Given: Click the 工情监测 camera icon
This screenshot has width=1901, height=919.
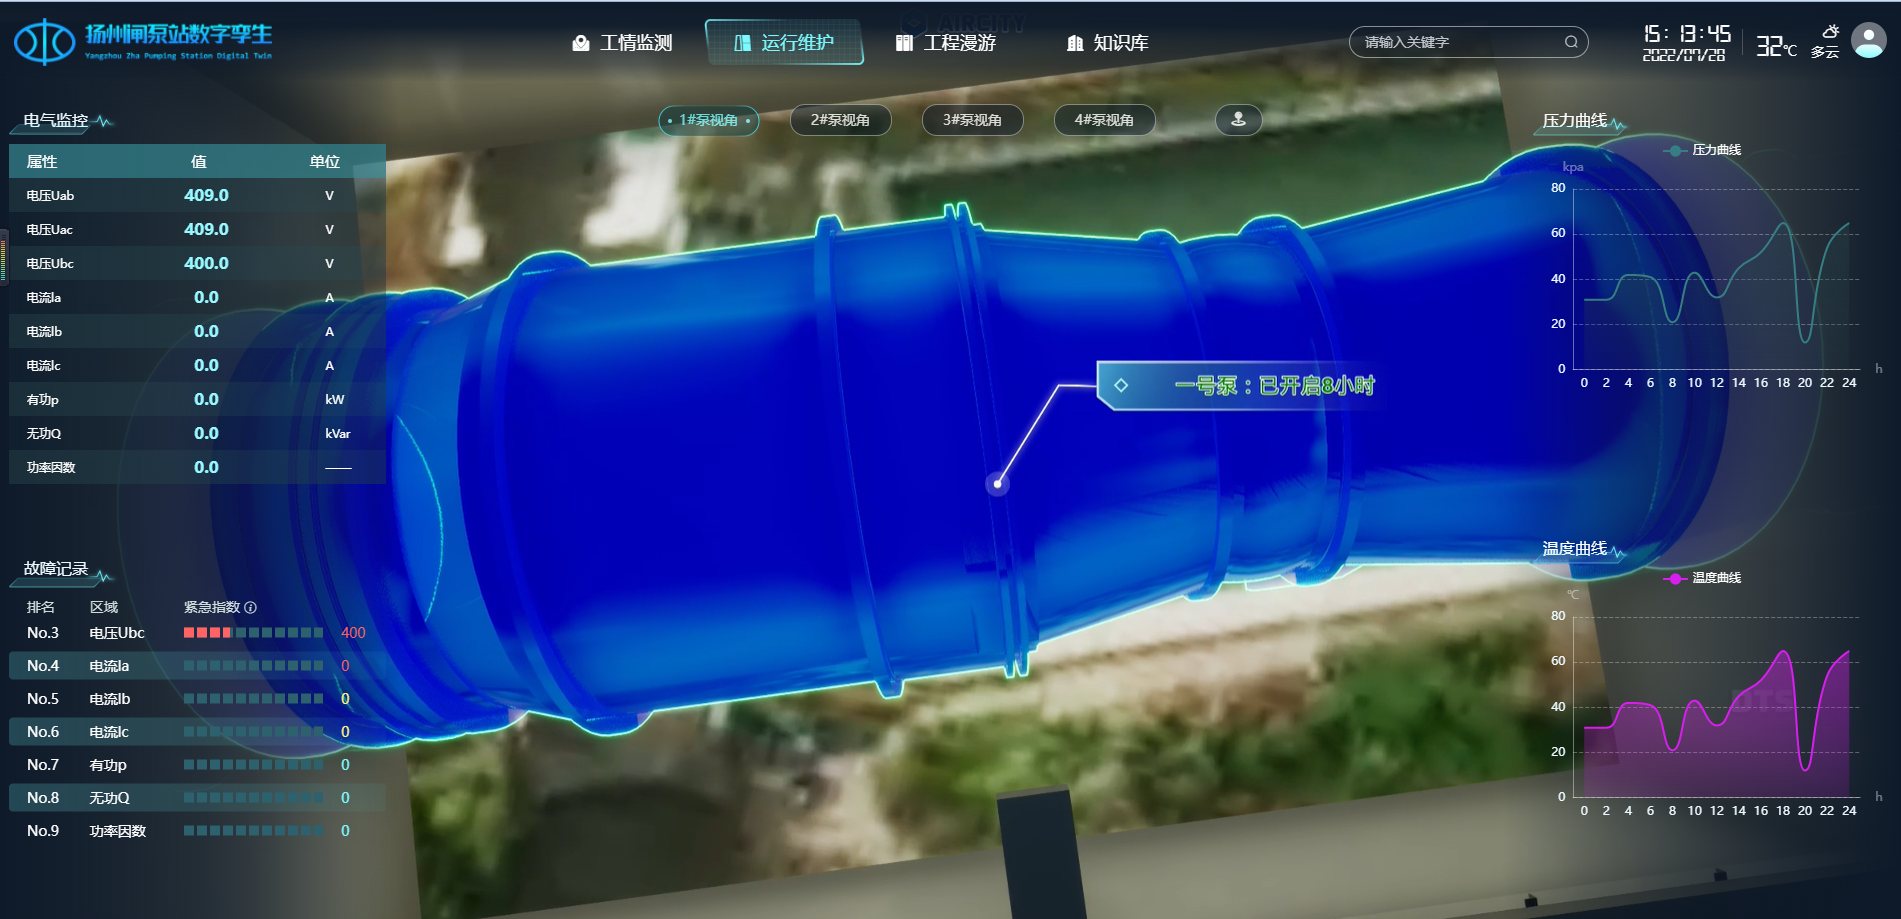Looking at the screenshot, I should point(581,43).
